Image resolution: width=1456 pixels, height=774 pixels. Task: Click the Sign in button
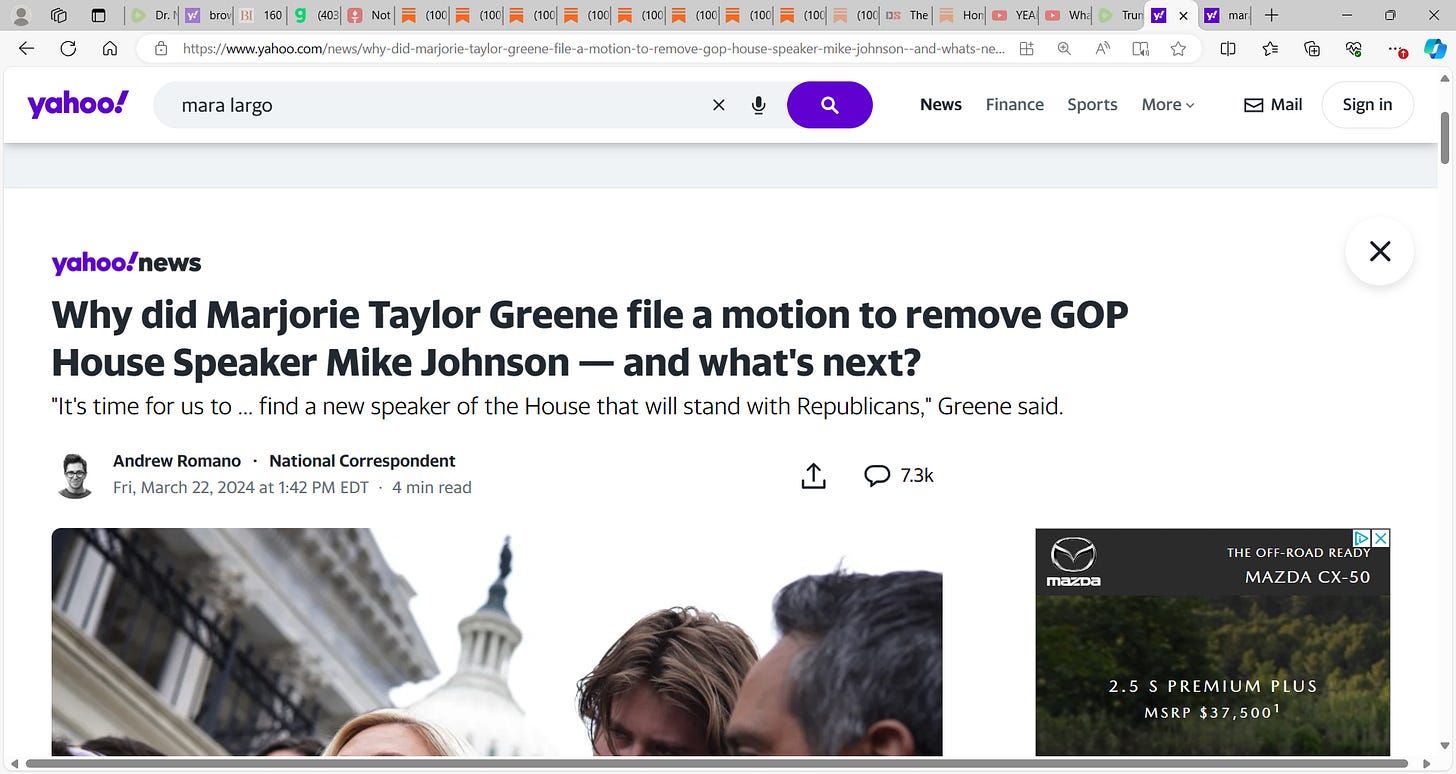[x=1367, y=105]
